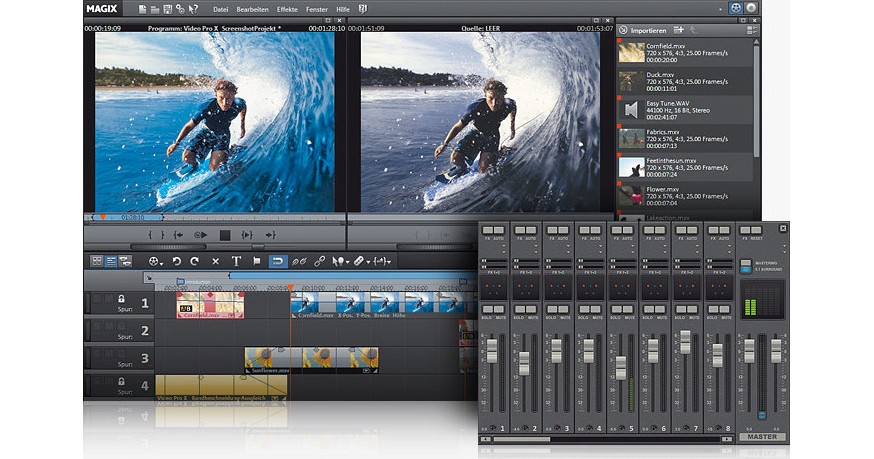Click the help book icon beside Hilfe
The width and height of the screenshot is (874, 459).
click(x=363, y=9)
